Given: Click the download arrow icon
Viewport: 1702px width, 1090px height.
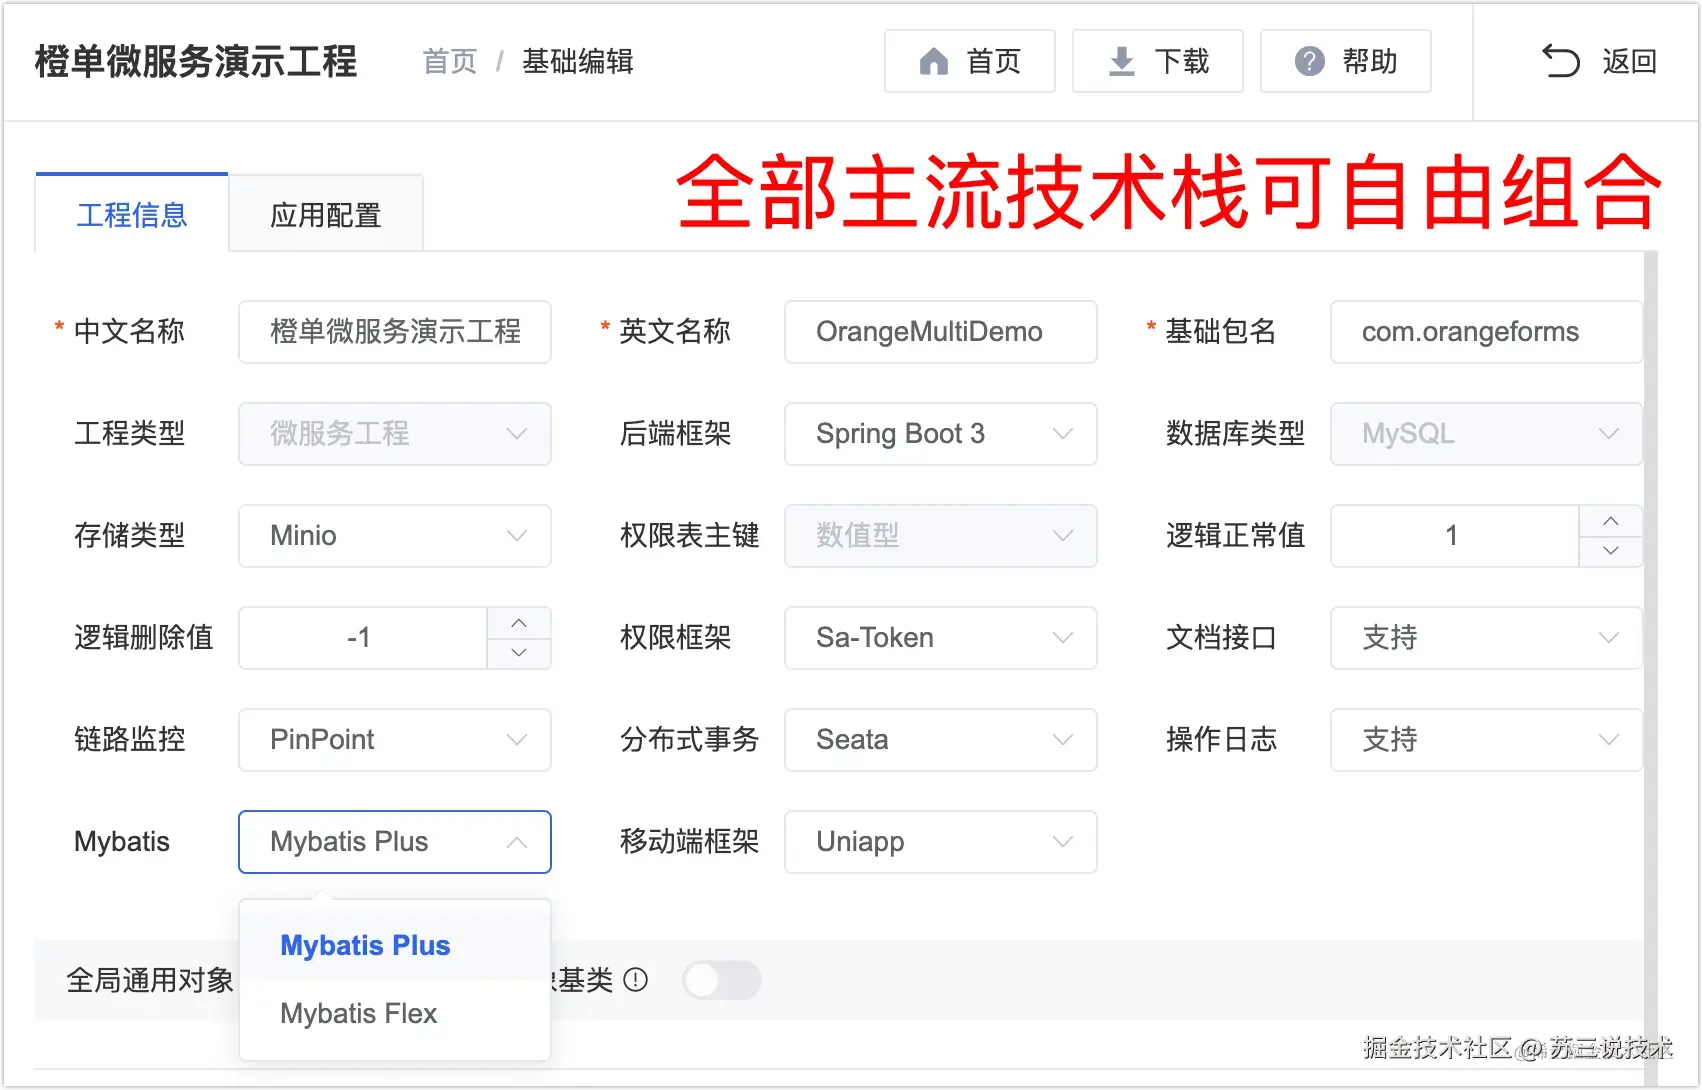Looking at the screenshot, I should tap(1122, 62).
